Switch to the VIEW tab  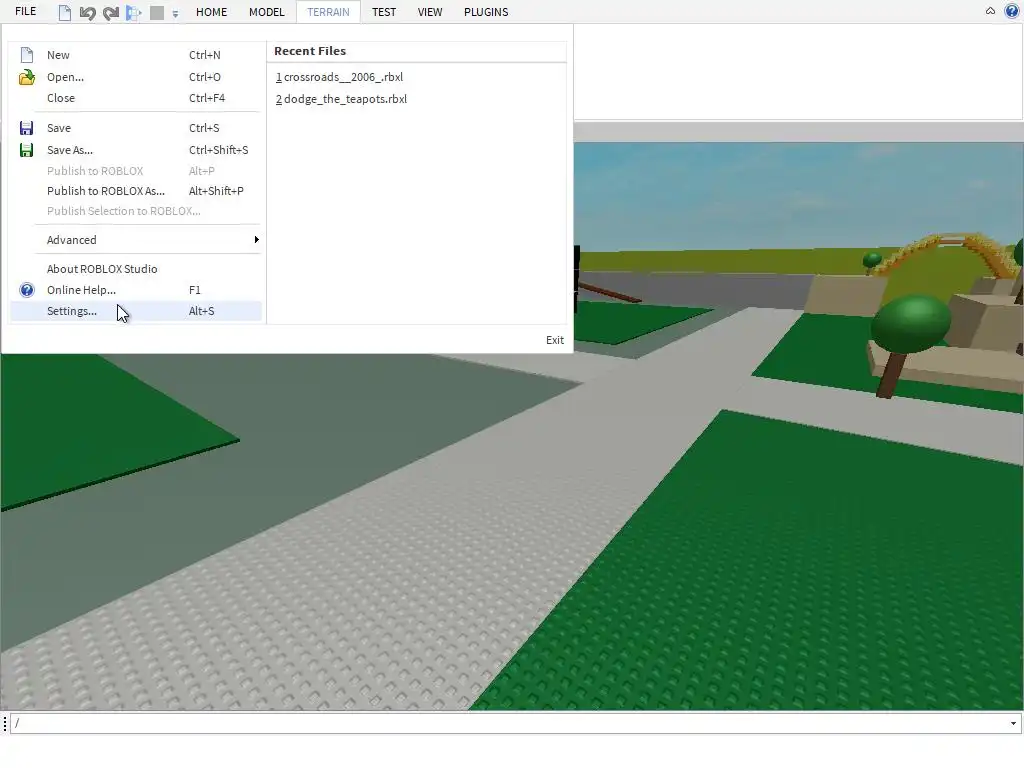point(430,12)
